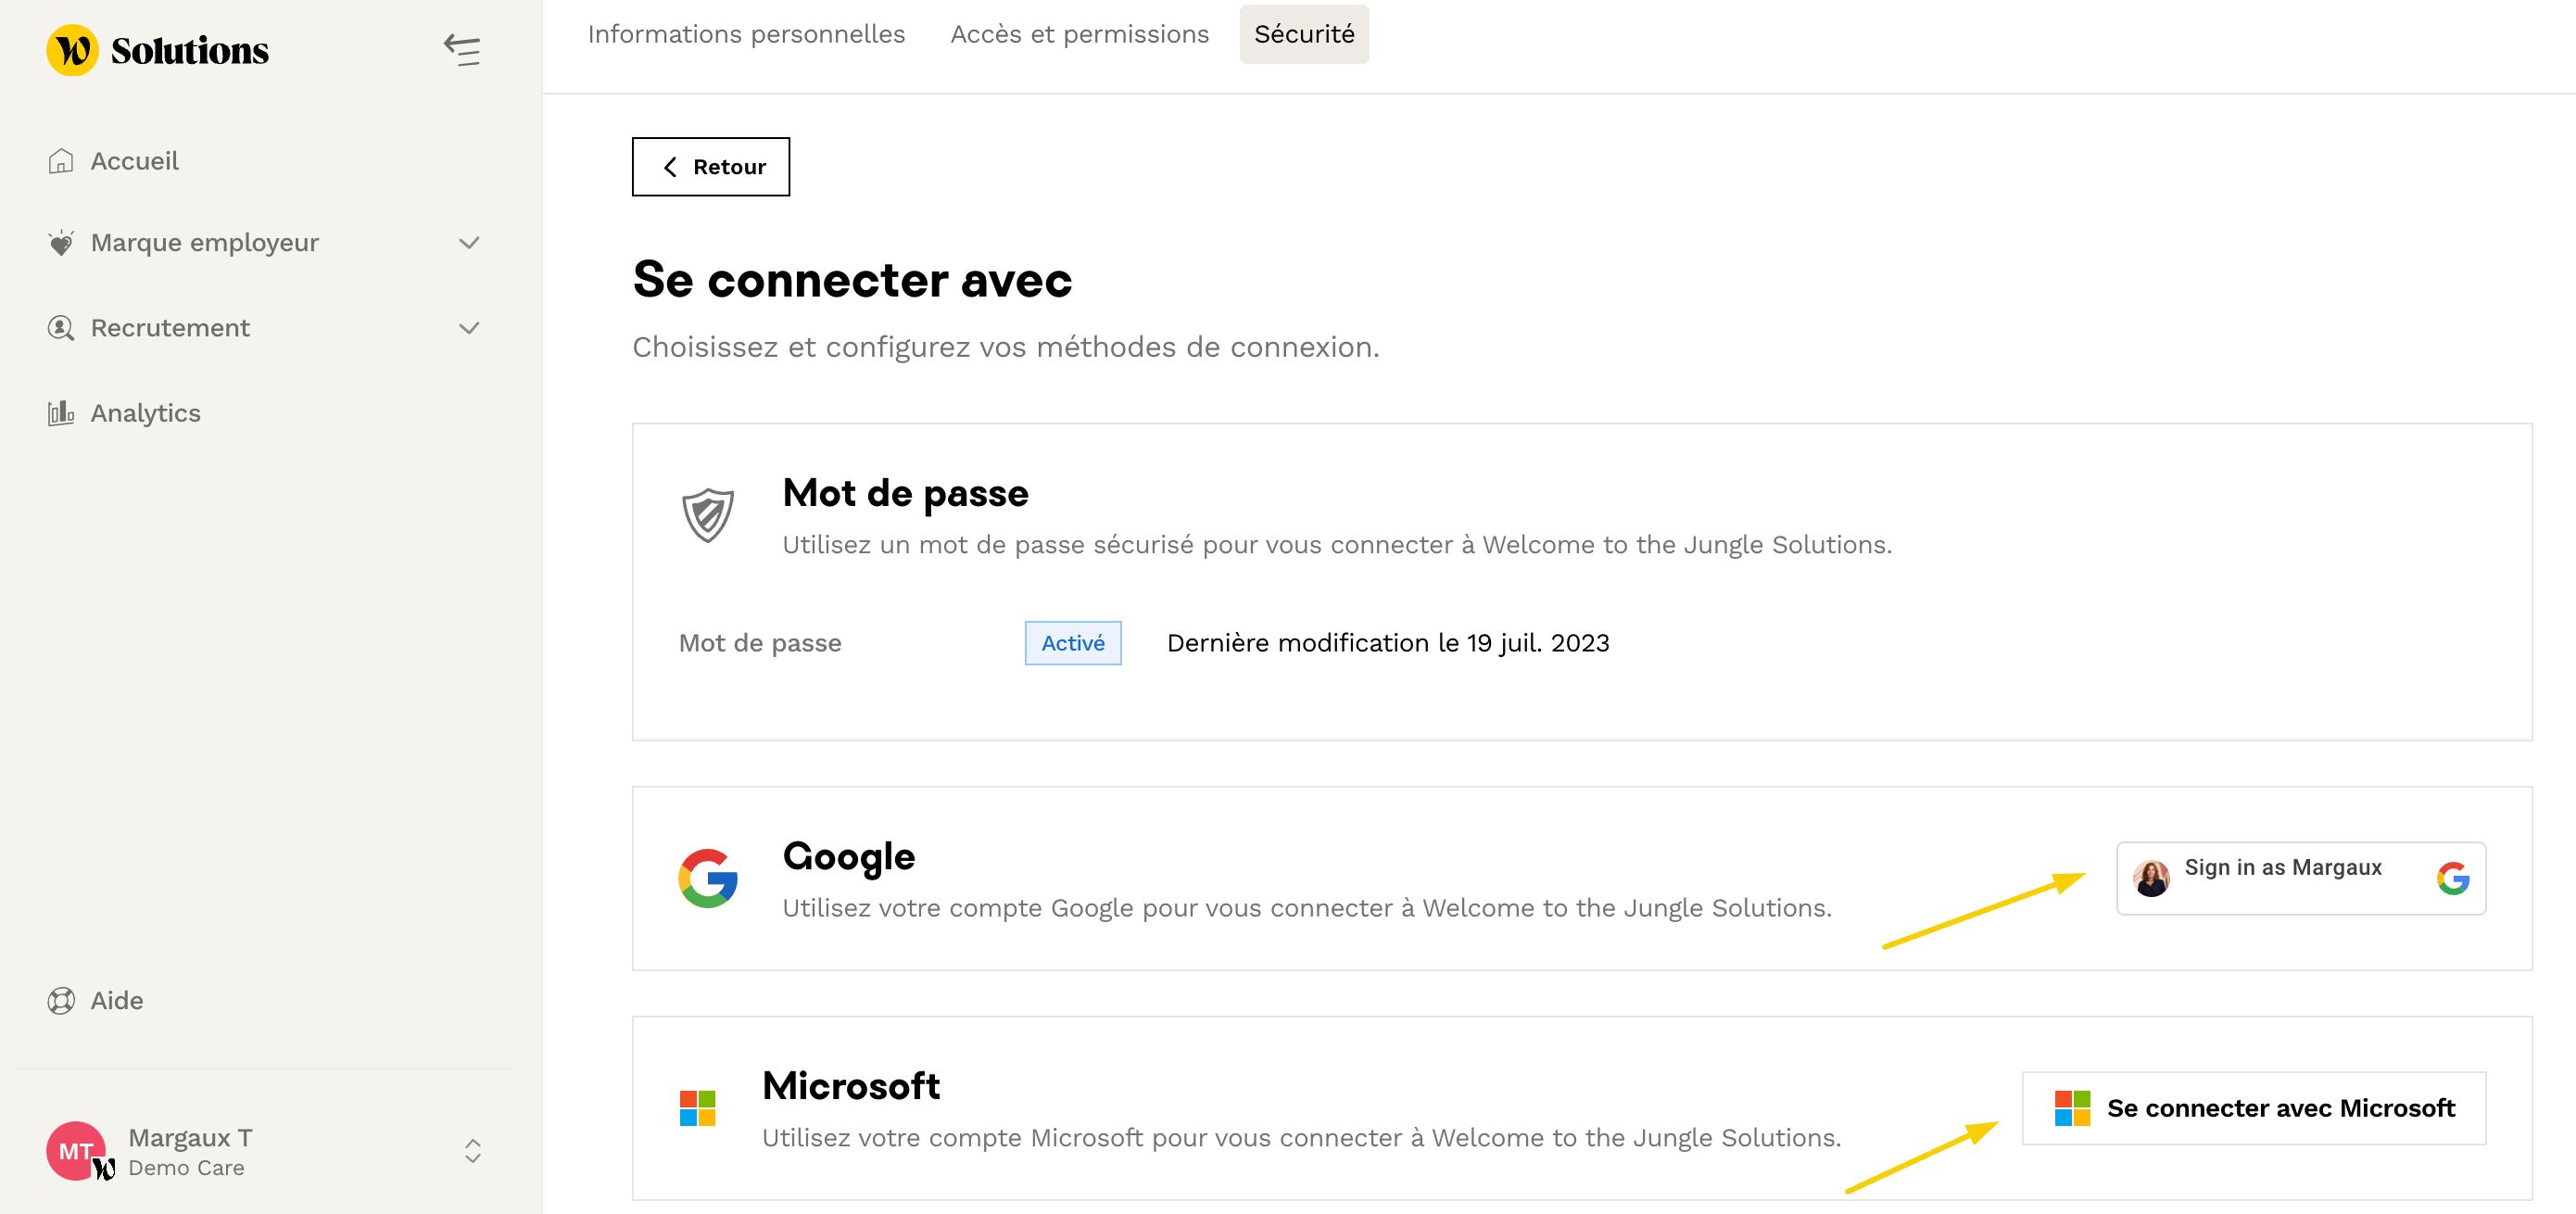Collapse the sidebar with the menu icon

tap(462, 50)
